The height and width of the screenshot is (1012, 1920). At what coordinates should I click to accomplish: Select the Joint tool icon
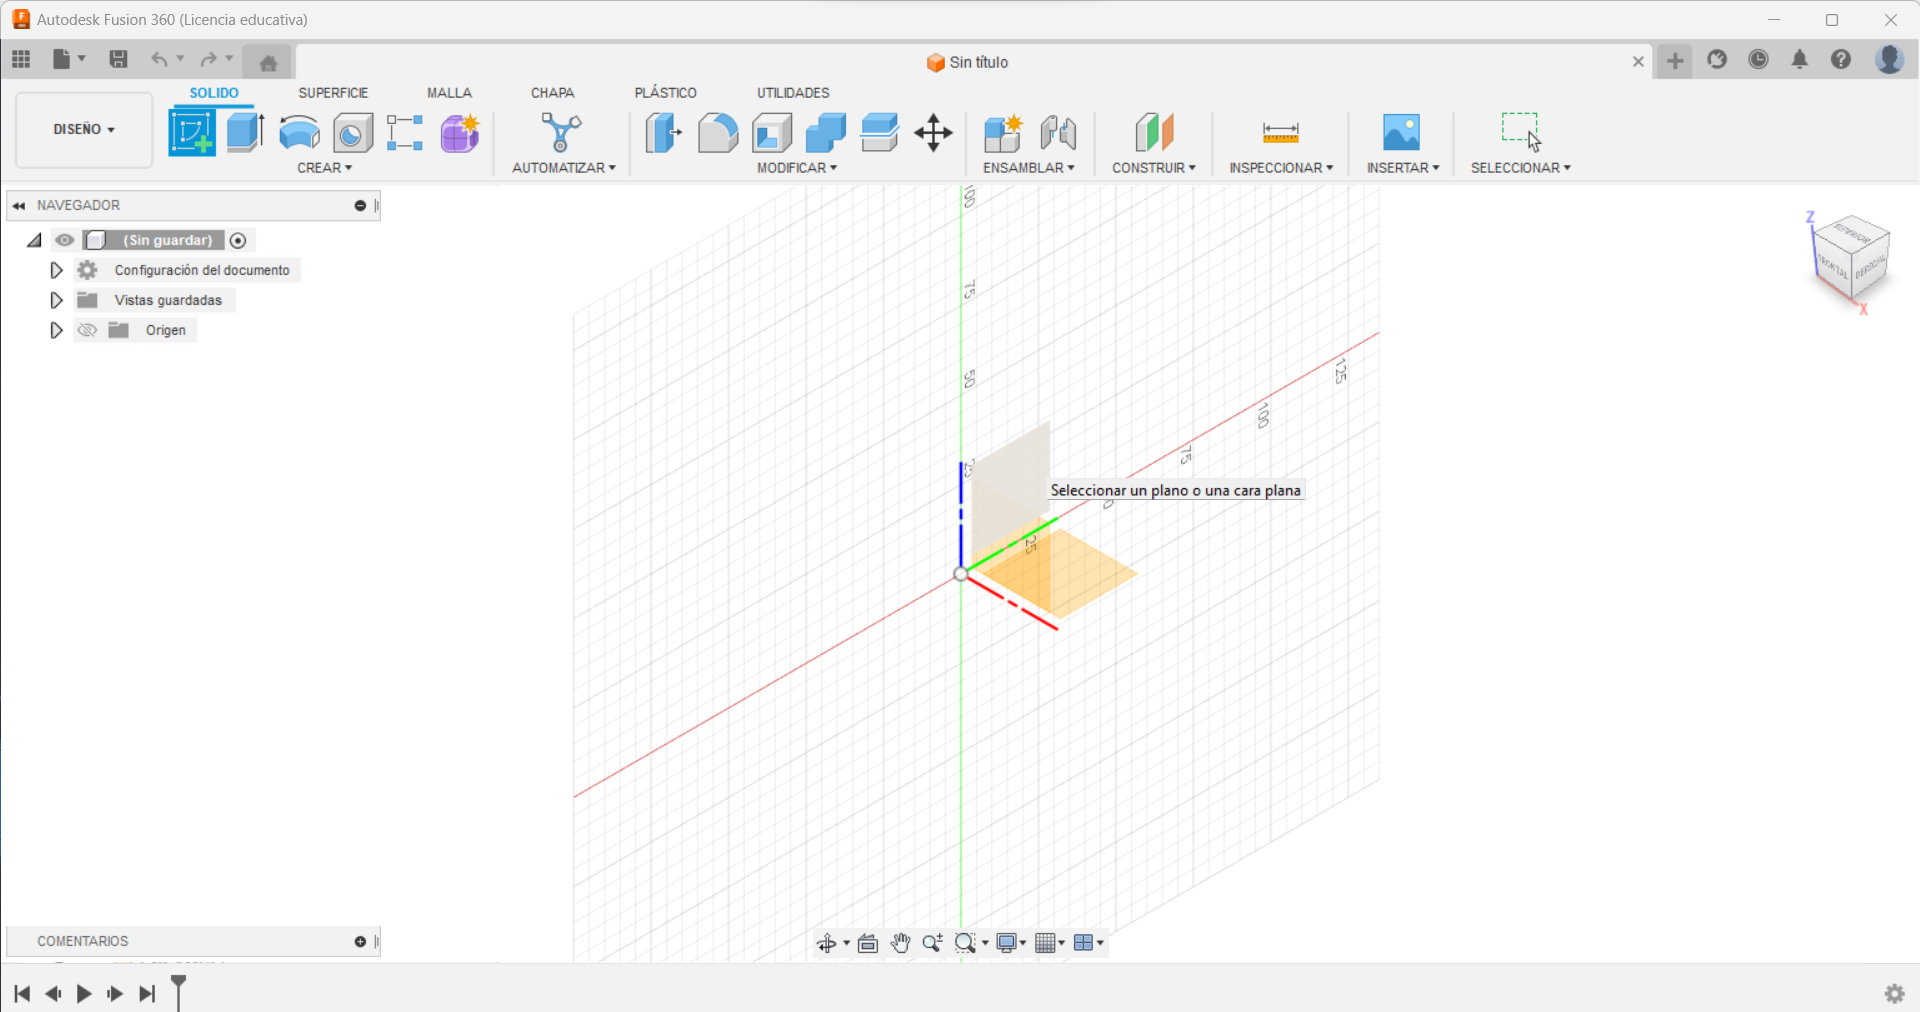coord(1058,133)
